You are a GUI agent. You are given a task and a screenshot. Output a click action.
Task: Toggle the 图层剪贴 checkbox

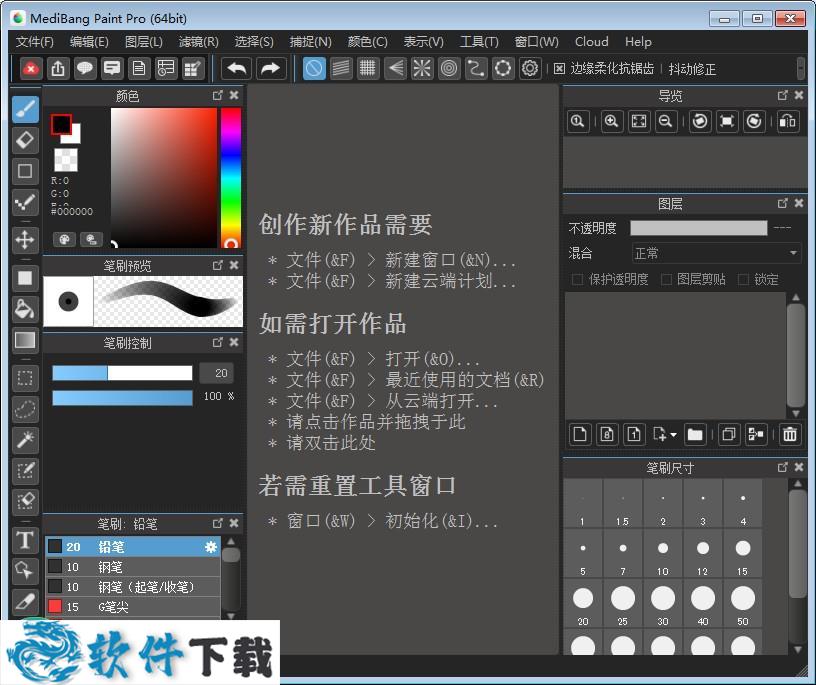(x=666, y=280)
